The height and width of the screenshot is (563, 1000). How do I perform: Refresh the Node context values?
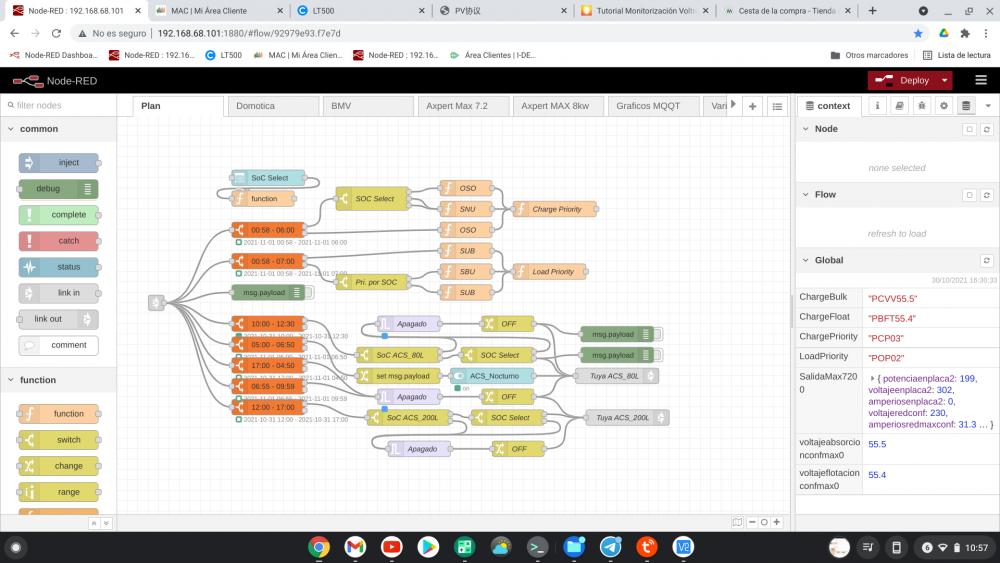[x=987, y=129]
